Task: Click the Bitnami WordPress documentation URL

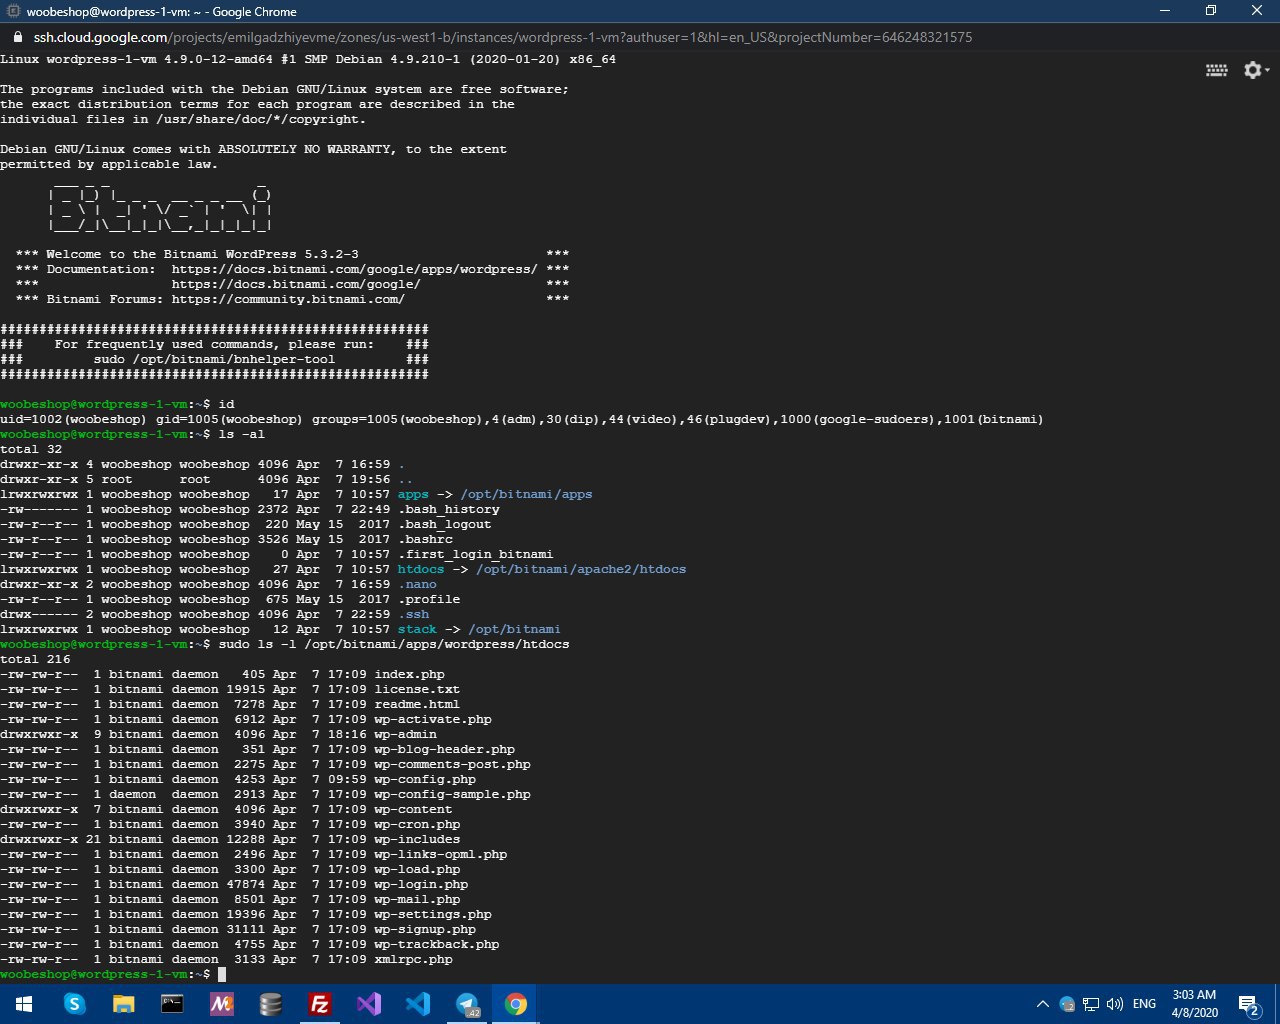Action: [x=354, y=269]
